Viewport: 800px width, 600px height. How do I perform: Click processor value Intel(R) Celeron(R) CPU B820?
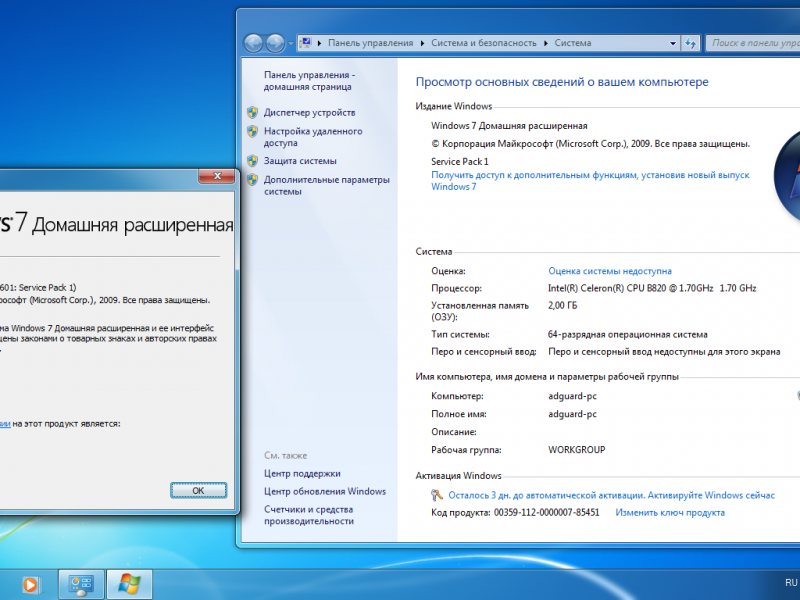coord(652,288)
